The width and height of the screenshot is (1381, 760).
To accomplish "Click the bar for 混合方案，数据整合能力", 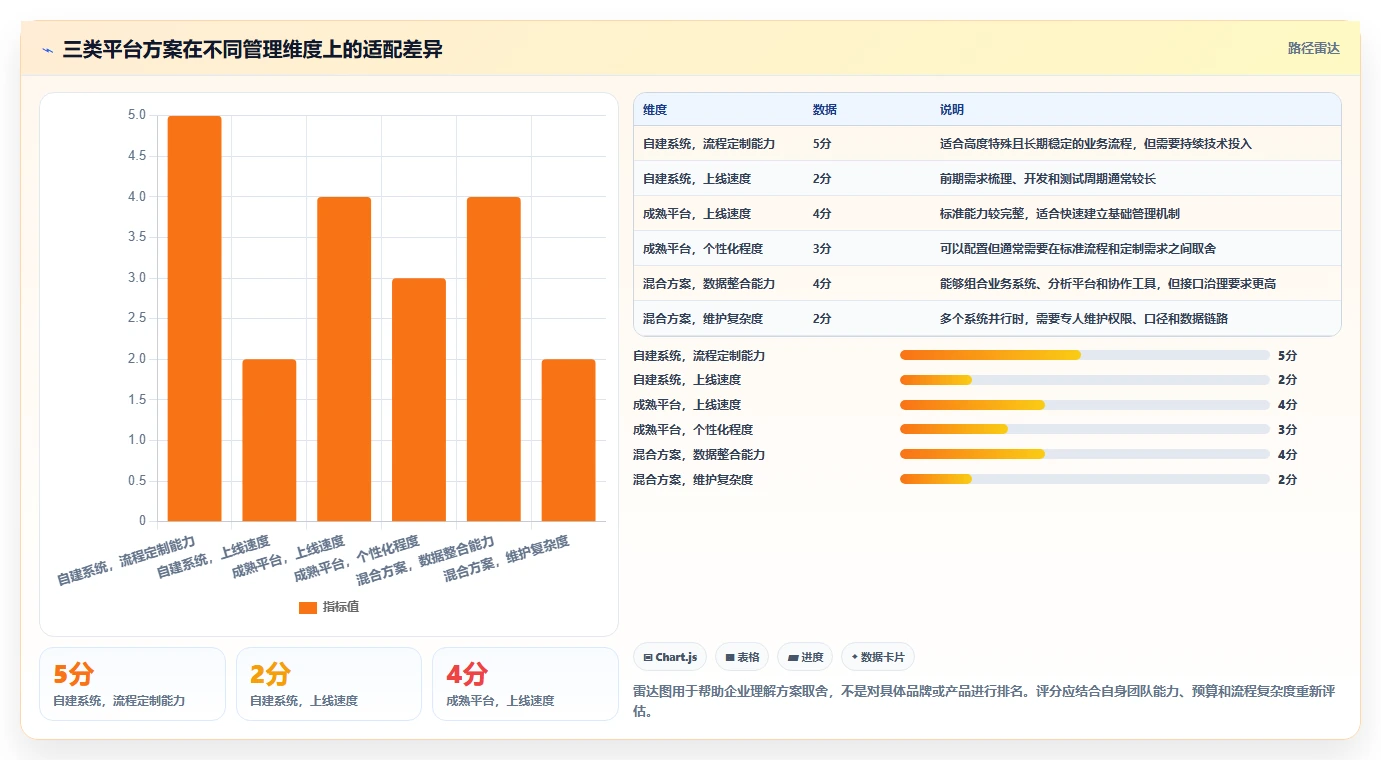I will tap(494, 359).
